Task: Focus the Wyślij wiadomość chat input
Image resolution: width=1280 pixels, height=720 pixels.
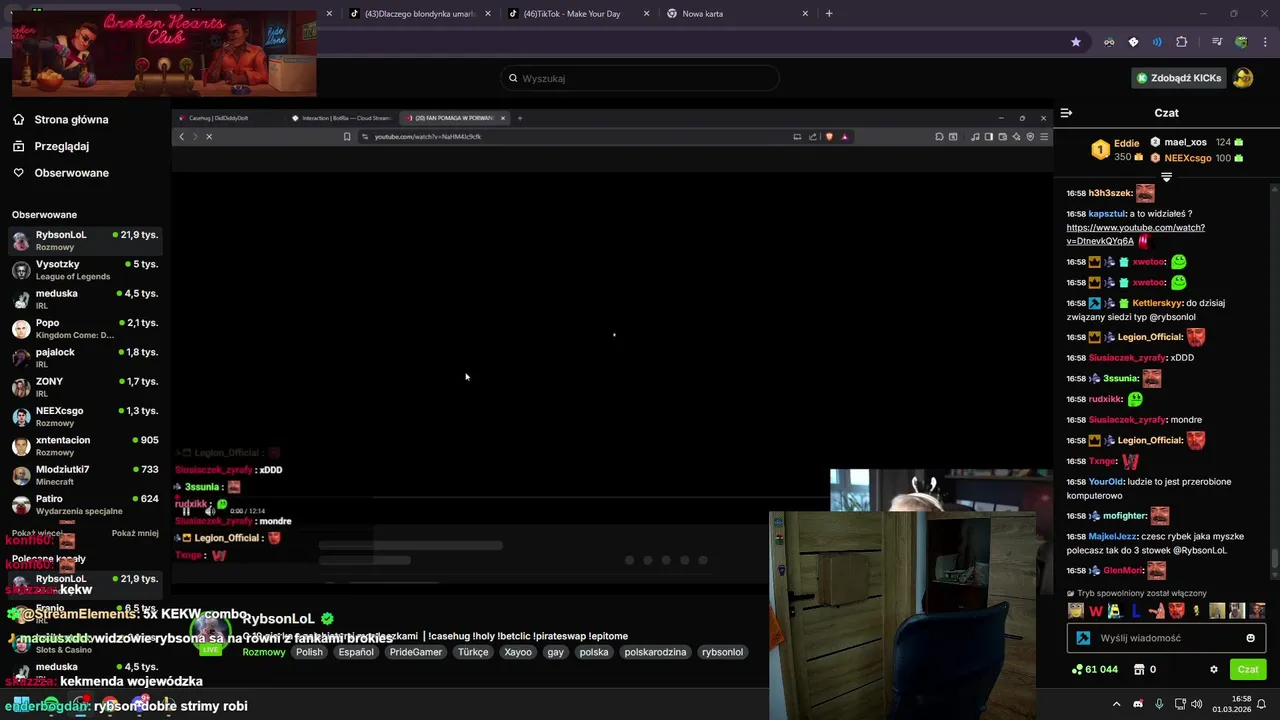Action: (x=1166, y=638)
